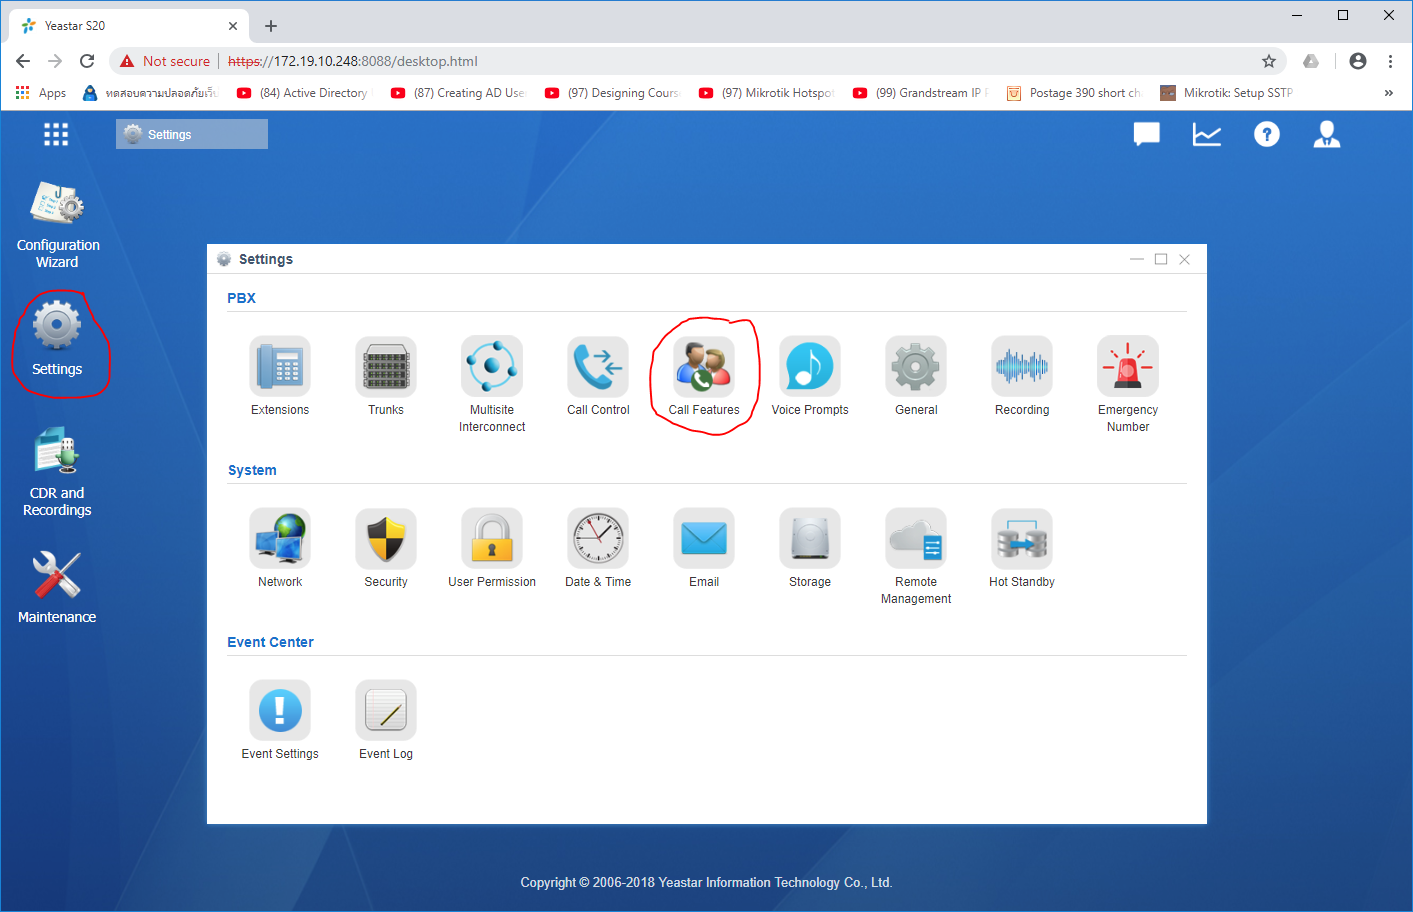Expand the hidden bookmarks overflow chevron
The width and height of the screenshot is (1413, 912).
pyautogui.click(x=1388, y=93)
